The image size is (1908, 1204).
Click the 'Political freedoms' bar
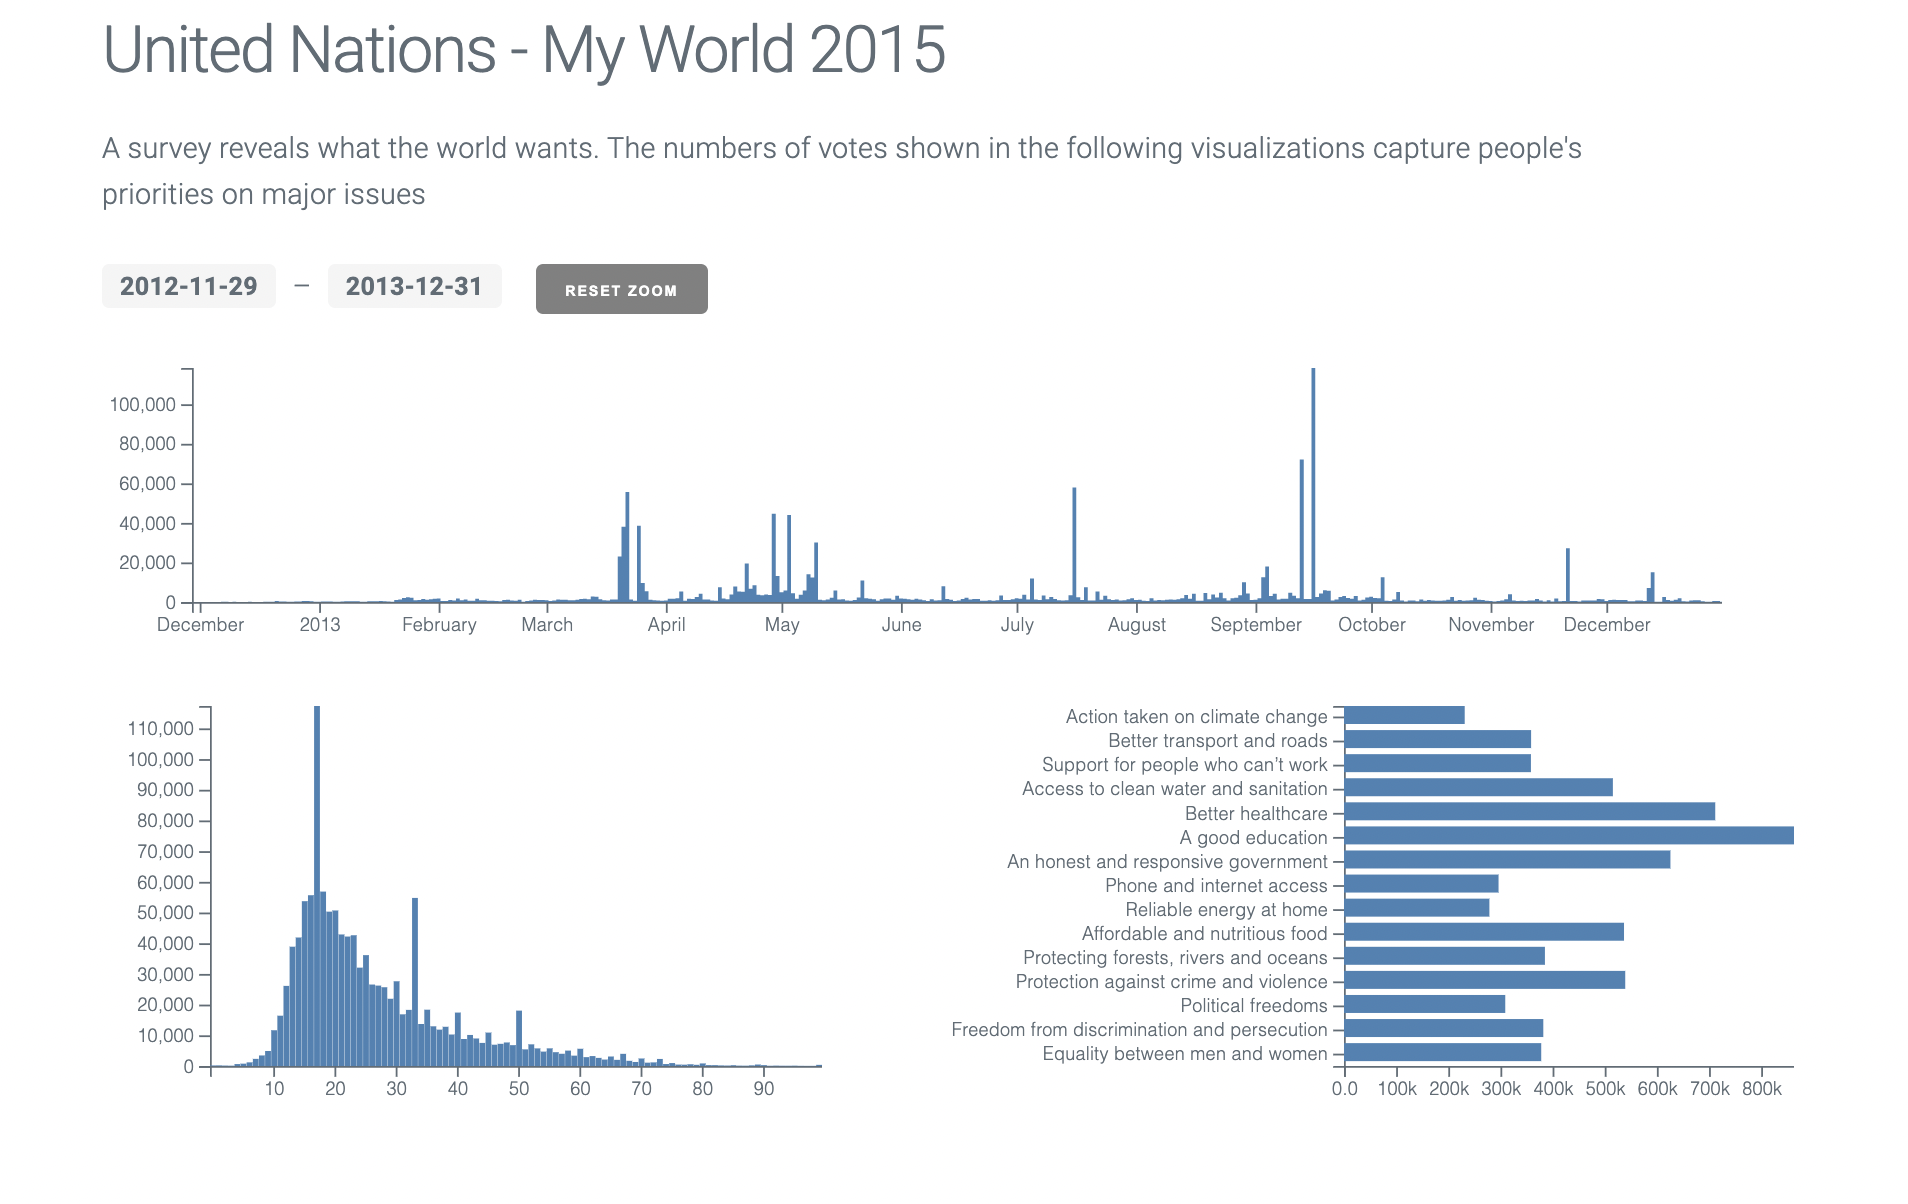pyautogui.click(x=1425, y=1004)
